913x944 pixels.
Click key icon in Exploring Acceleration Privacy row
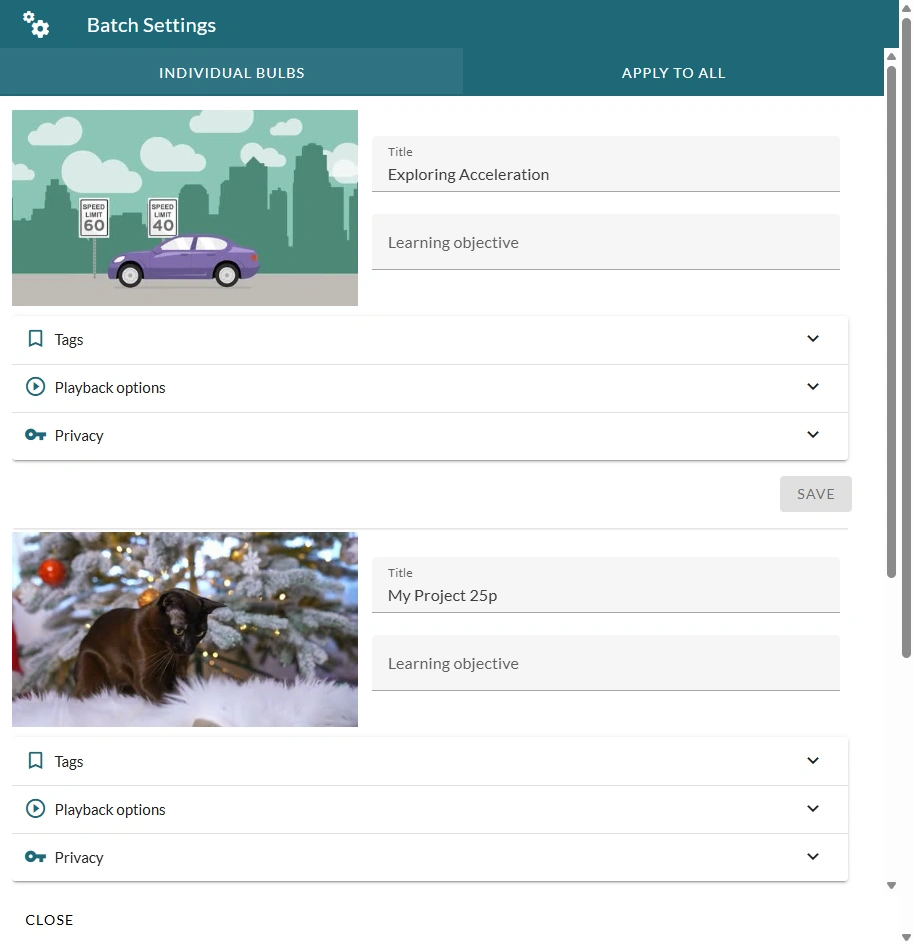click(x=36, y=435)
